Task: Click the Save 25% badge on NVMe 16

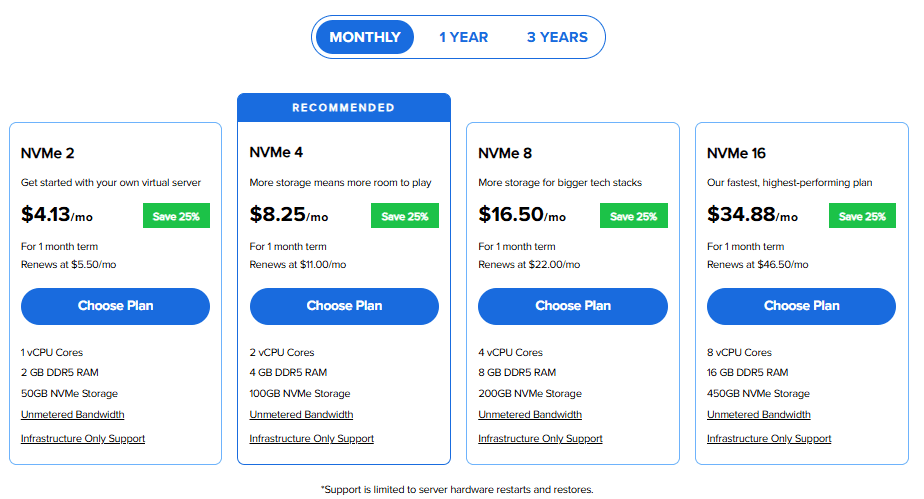Action: (x=863, y=216)
